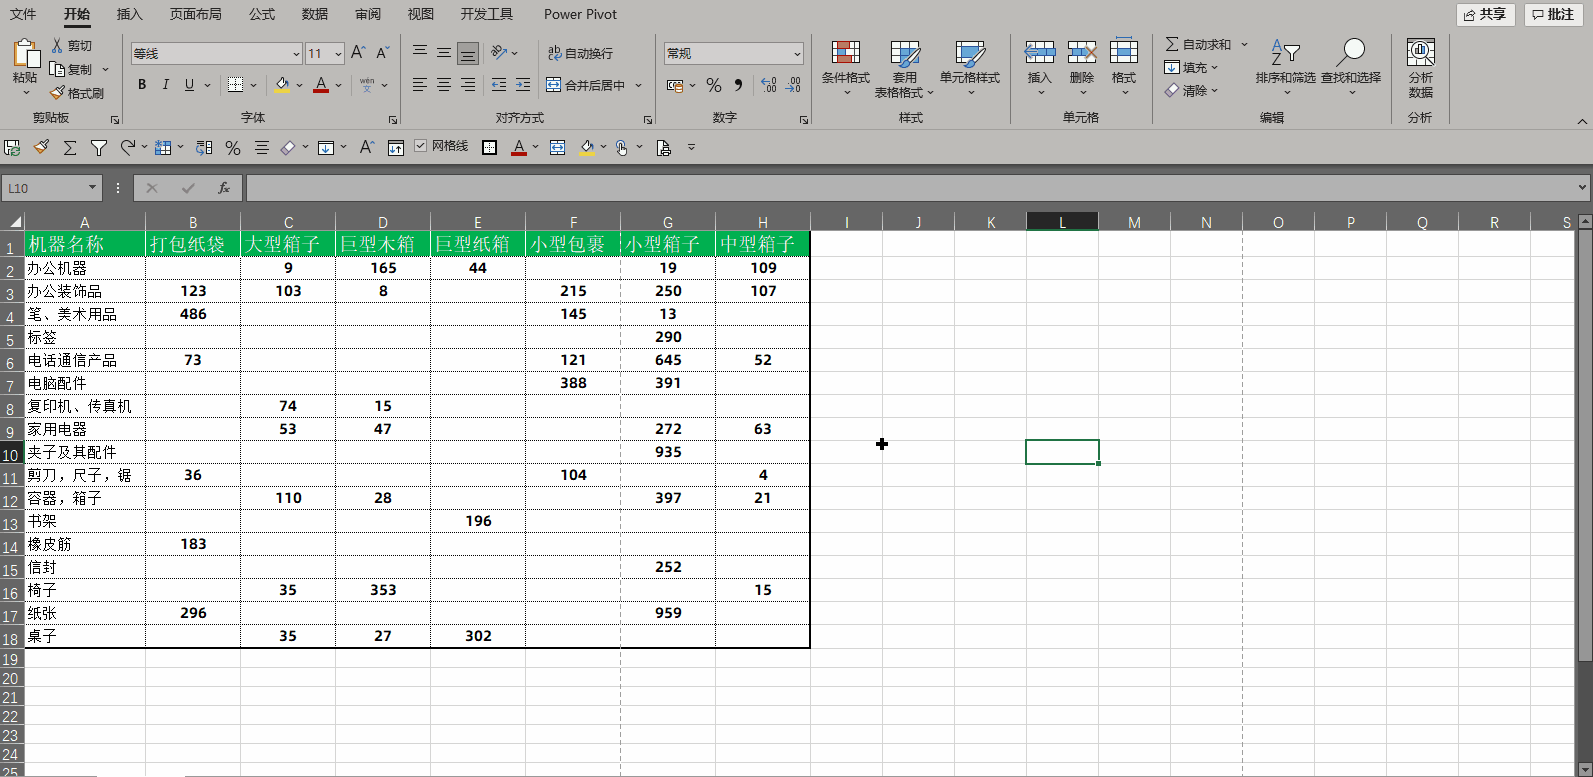Screen dimensions: 1593x777
Task: Click the 批注 comments button
Action: (1553, 14)
